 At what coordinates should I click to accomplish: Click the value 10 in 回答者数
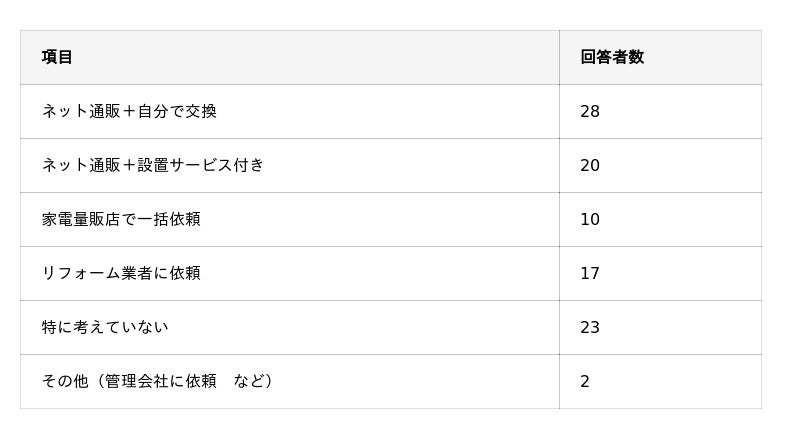pyautogui.click(x=590, y=219)
